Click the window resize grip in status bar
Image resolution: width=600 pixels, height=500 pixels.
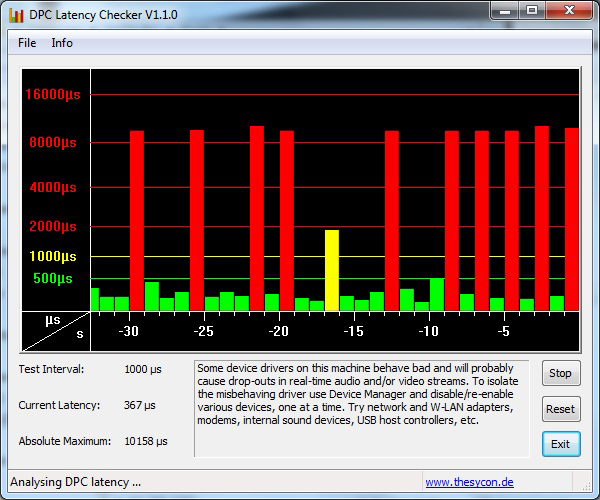tap(585, 486)
